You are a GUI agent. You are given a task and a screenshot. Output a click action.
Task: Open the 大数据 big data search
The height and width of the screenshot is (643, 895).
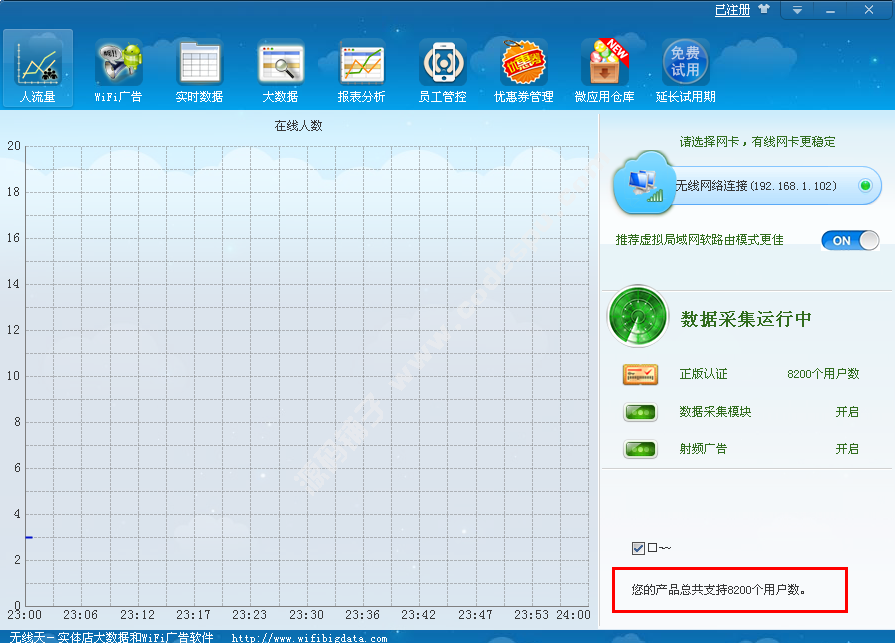pyautogui.click(x=280, y=70)
